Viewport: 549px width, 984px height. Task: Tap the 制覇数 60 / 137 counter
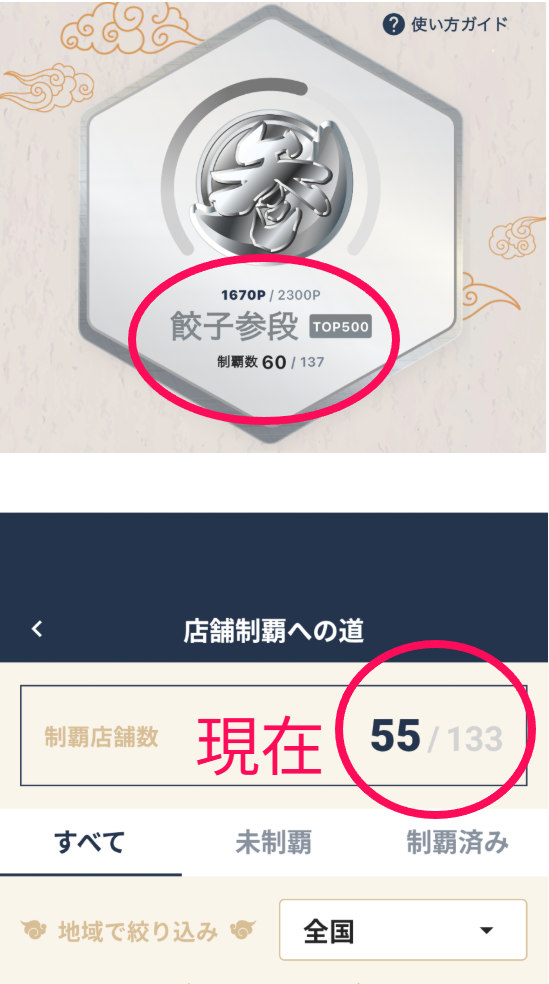click(x=270, y=362)
